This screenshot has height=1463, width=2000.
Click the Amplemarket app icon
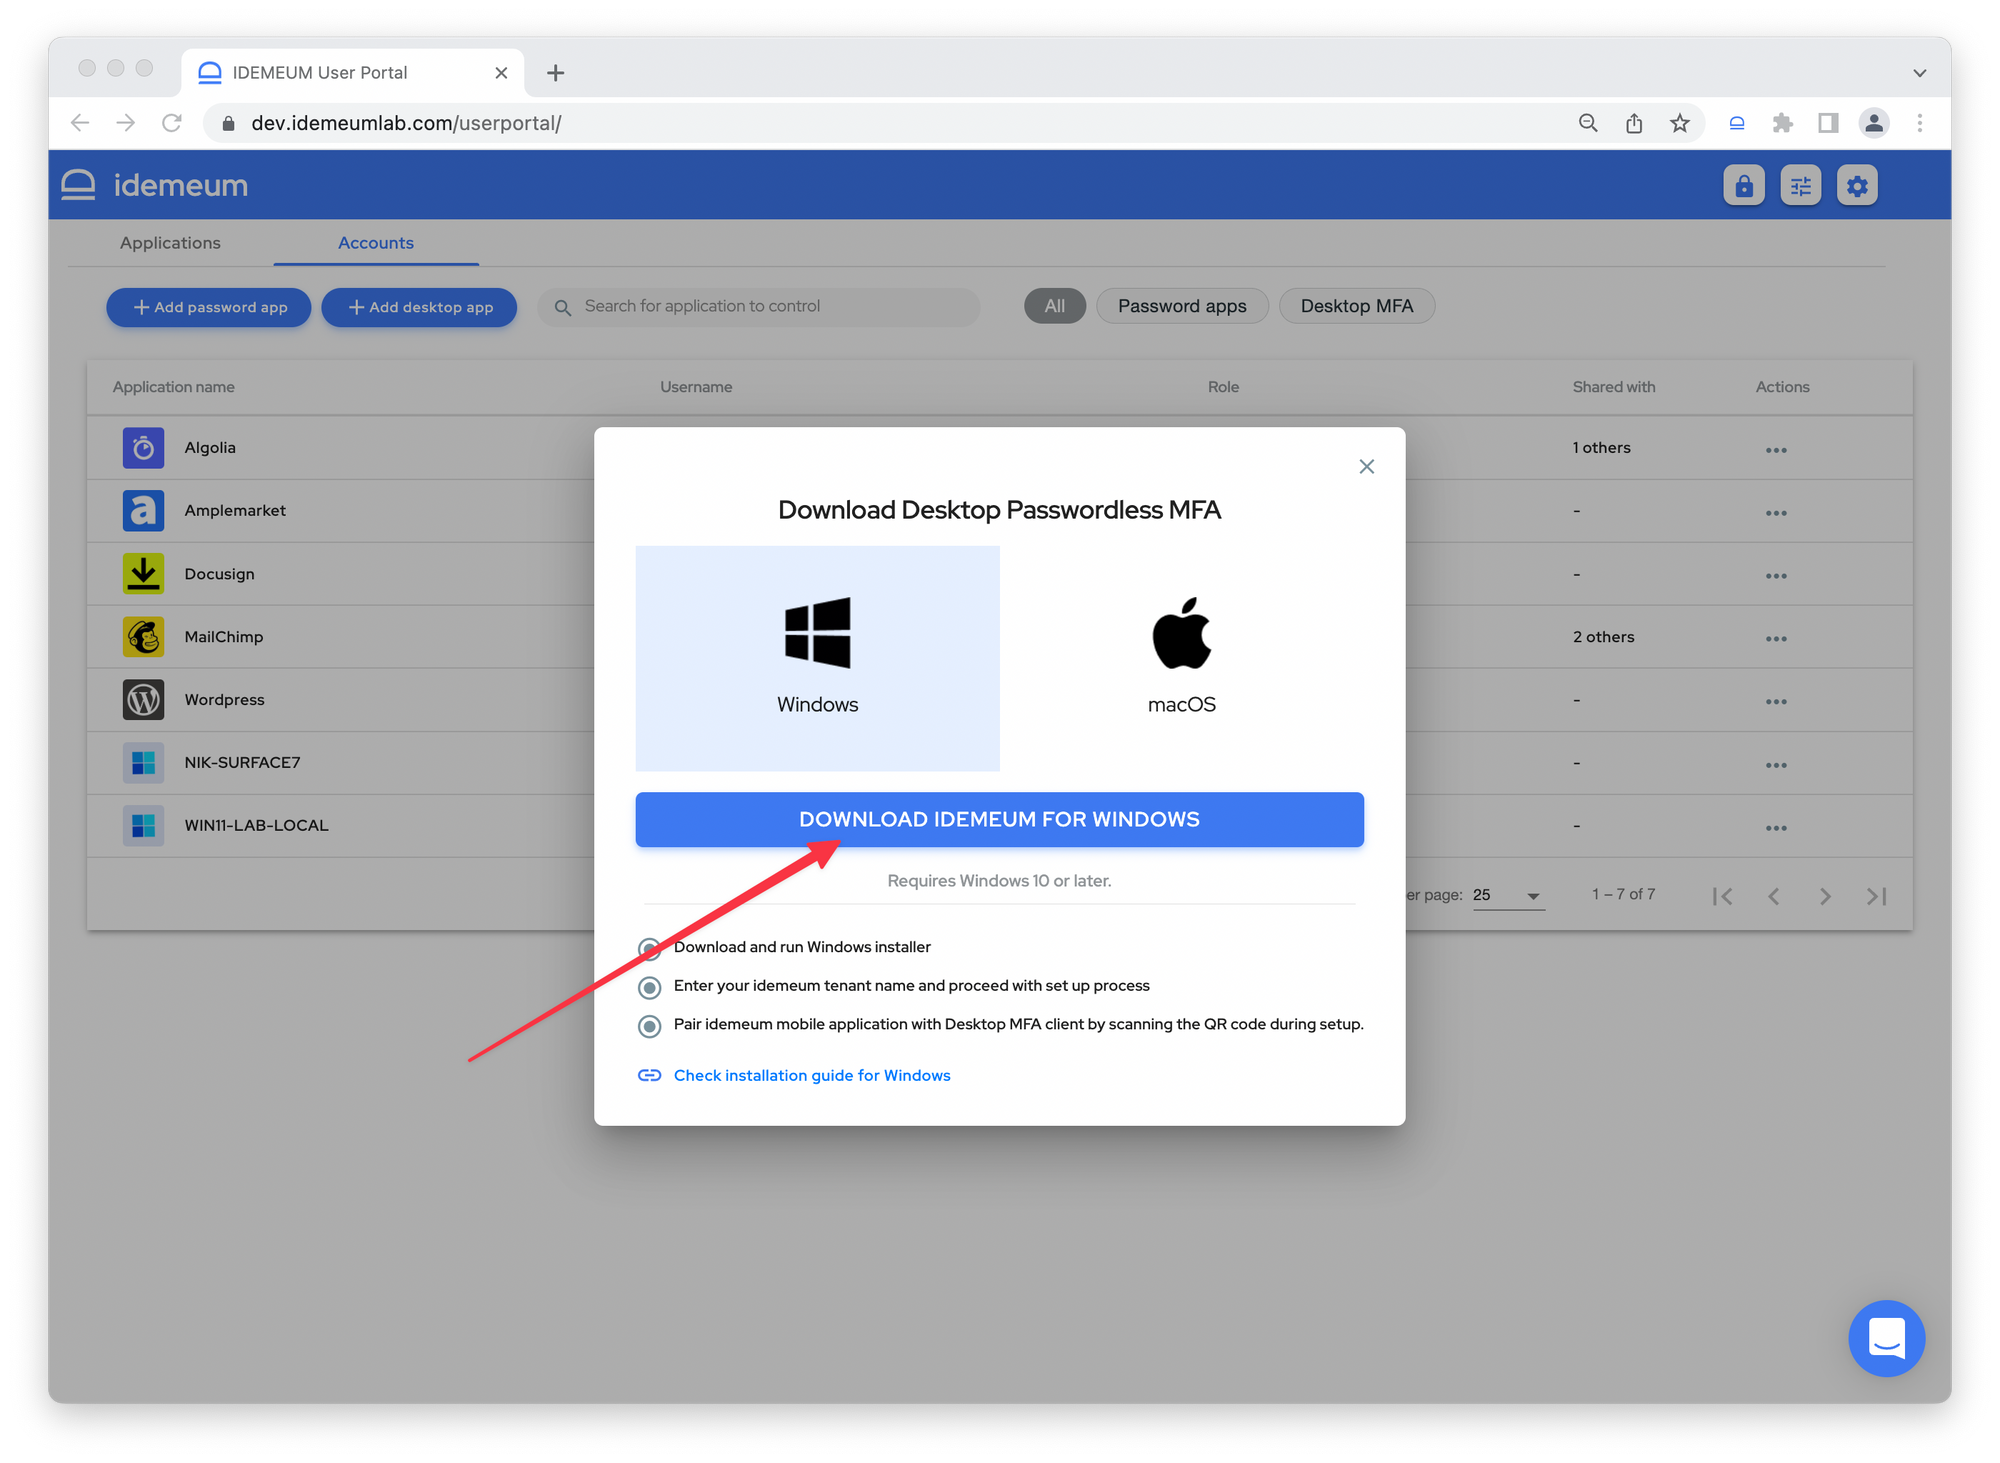point(143,511)
